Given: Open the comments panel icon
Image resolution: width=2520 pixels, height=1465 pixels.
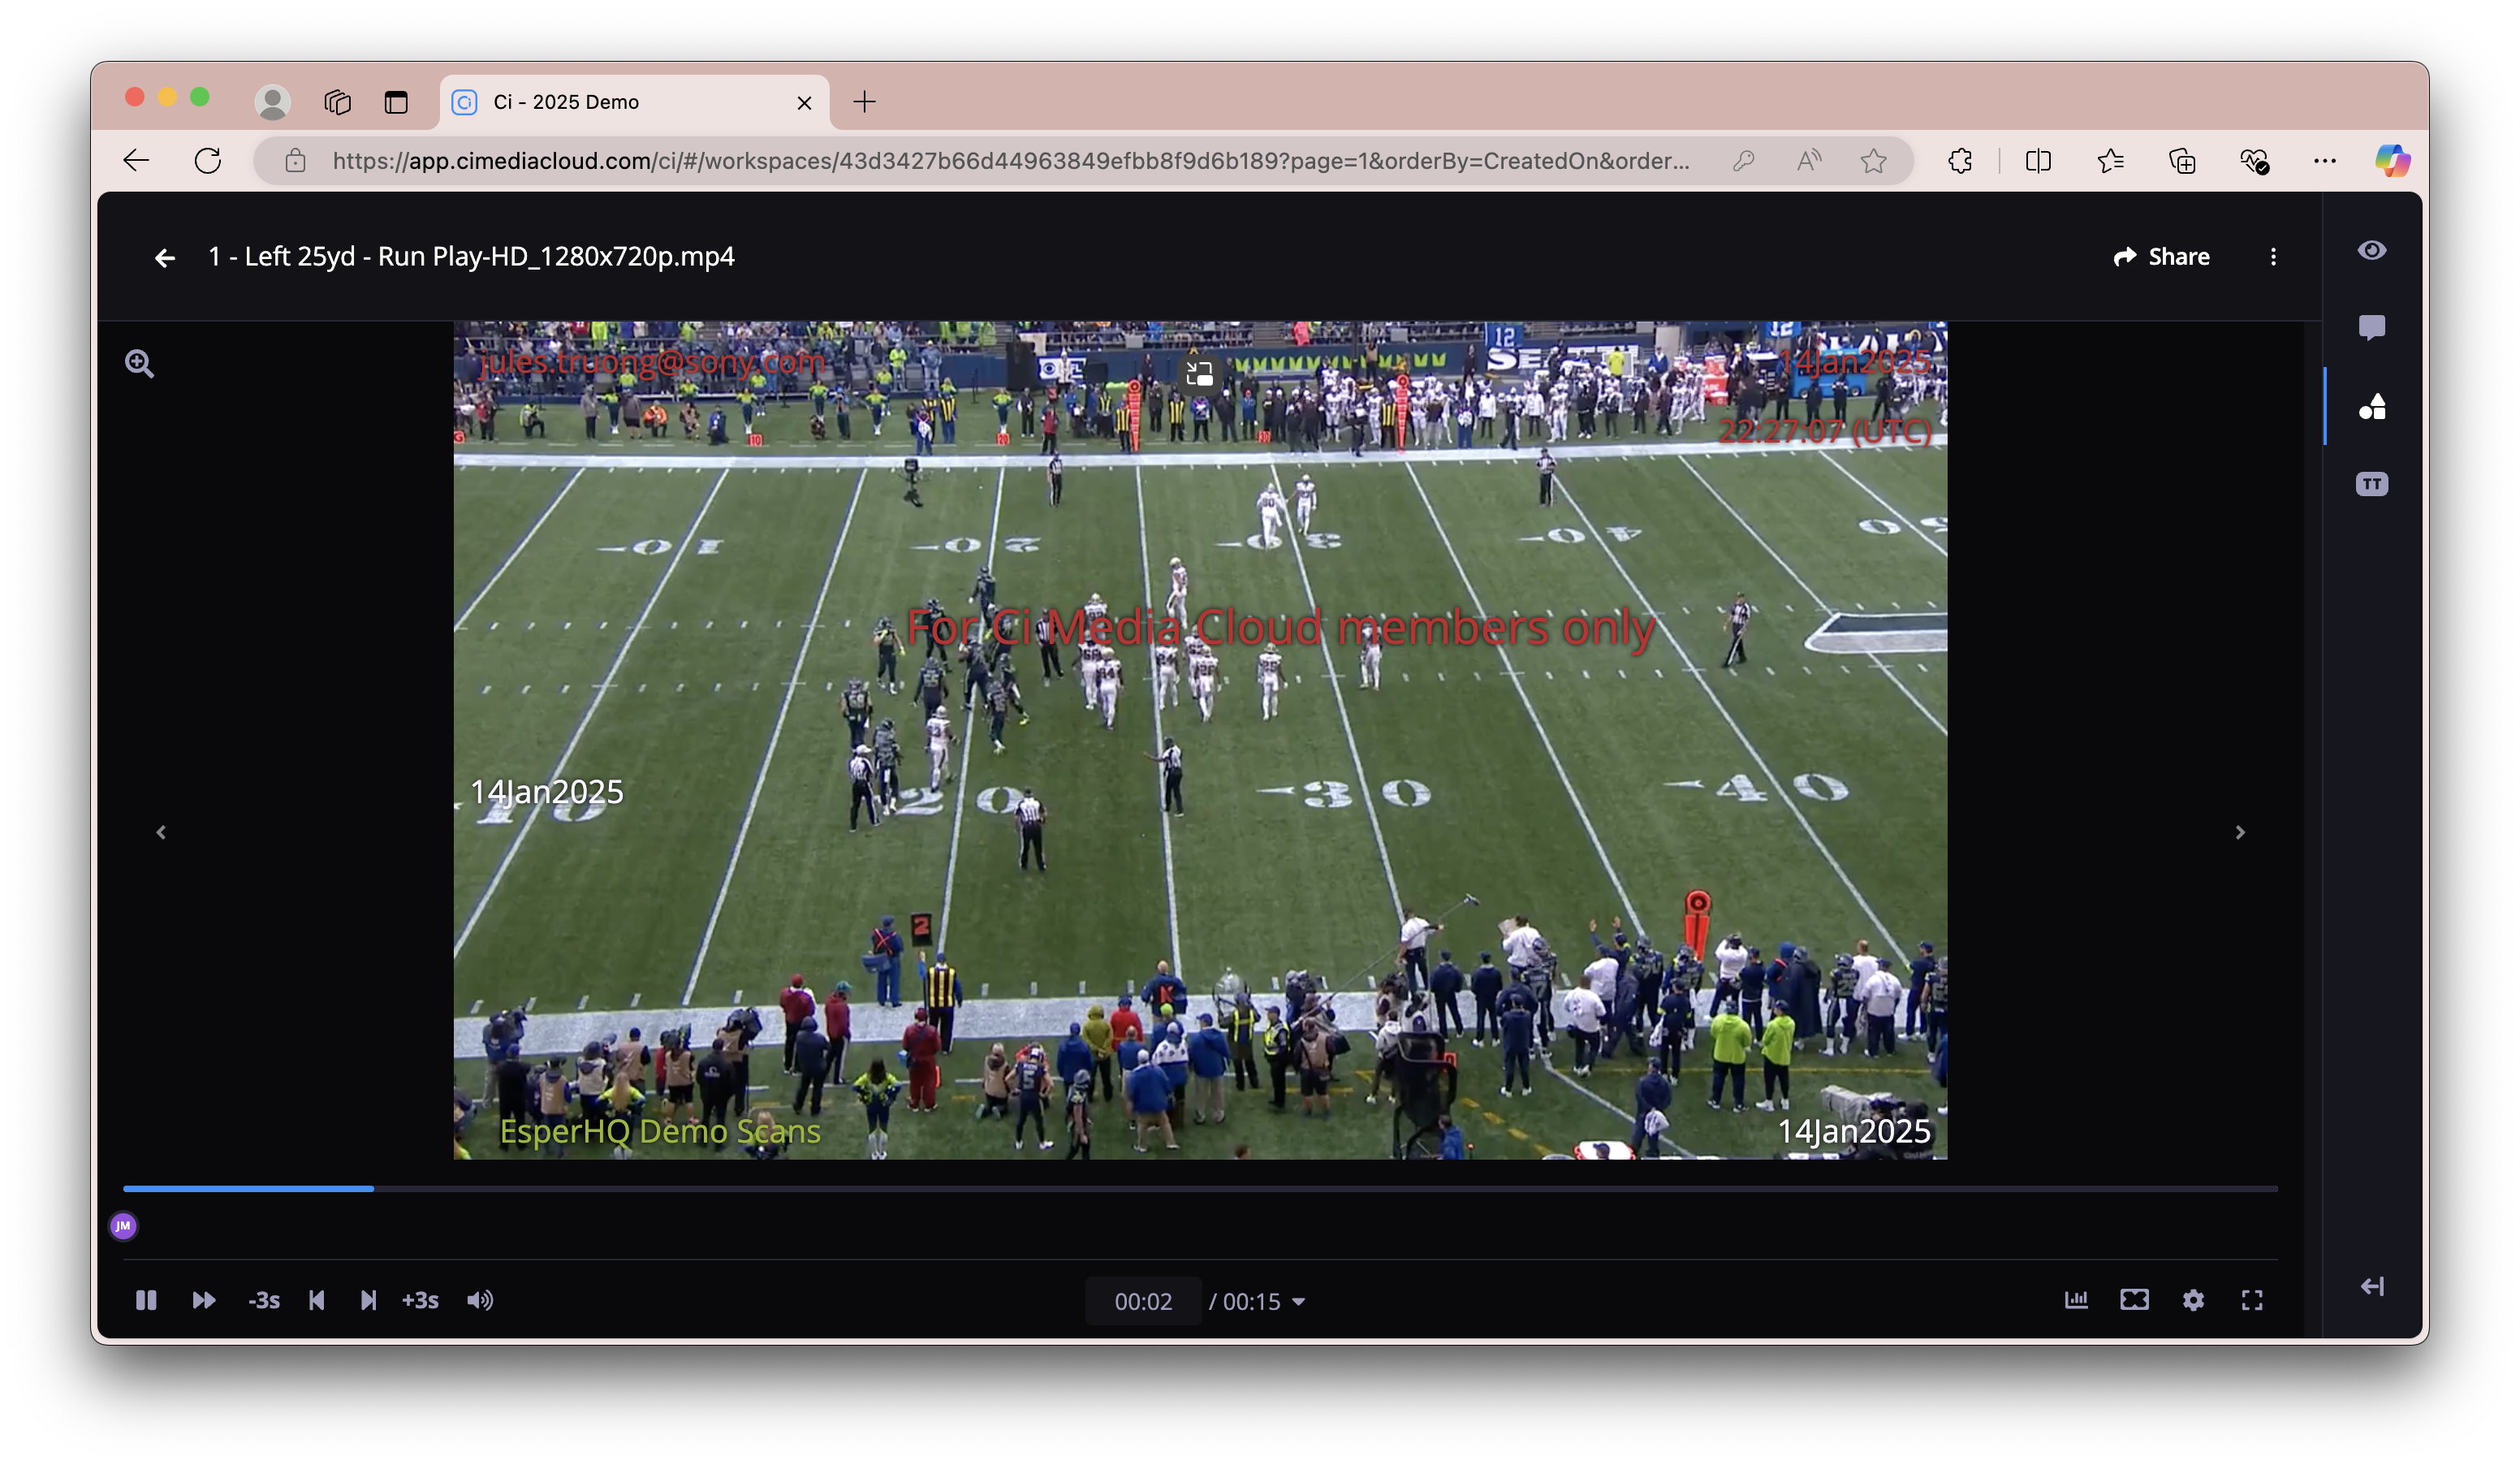Looking at the screenshot, I should click(2371, 327).
